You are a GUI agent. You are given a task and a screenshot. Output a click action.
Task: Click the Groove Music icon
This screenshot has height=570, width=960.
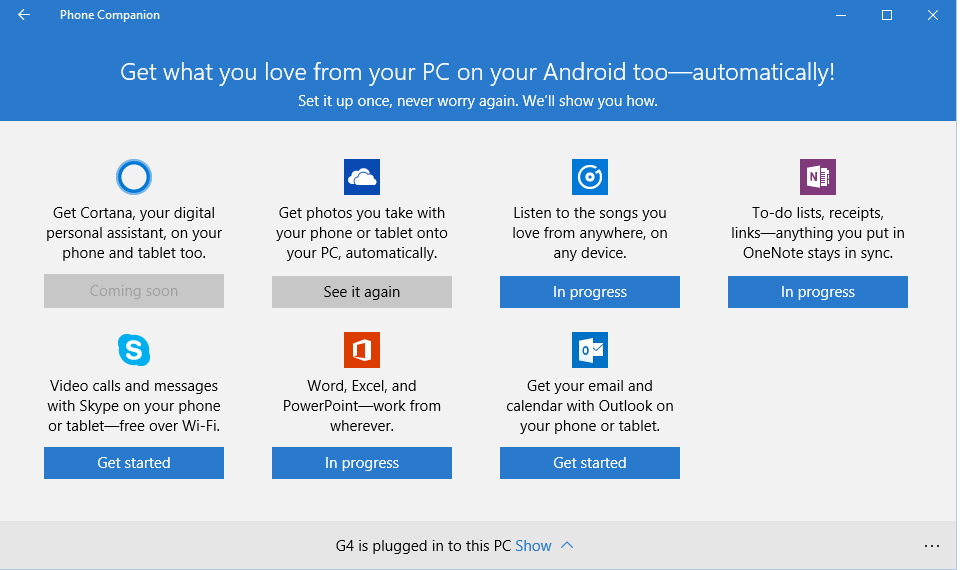[590, 177]
